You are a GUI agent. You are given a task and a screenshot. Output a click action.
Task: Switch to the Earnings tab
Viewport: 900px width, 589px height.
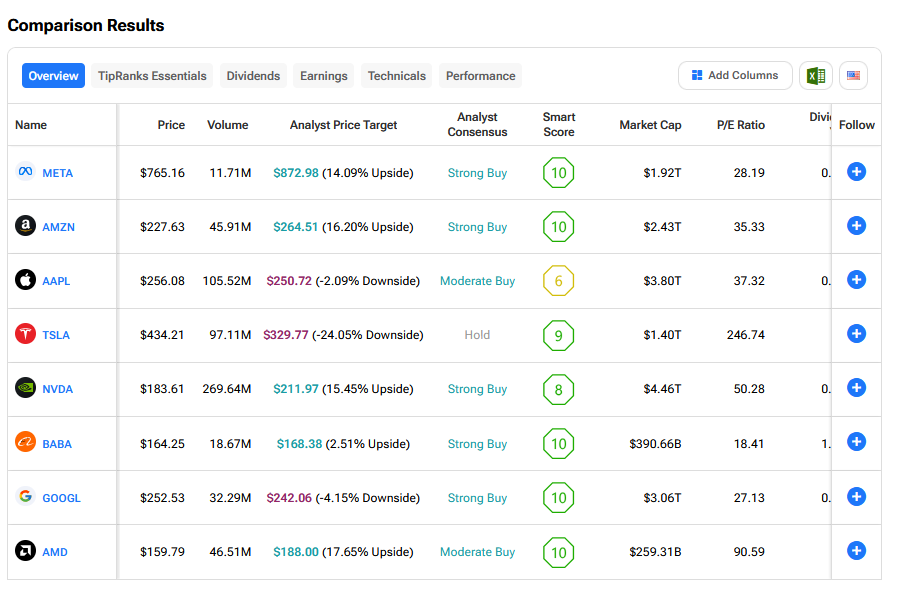click(324, 76)
